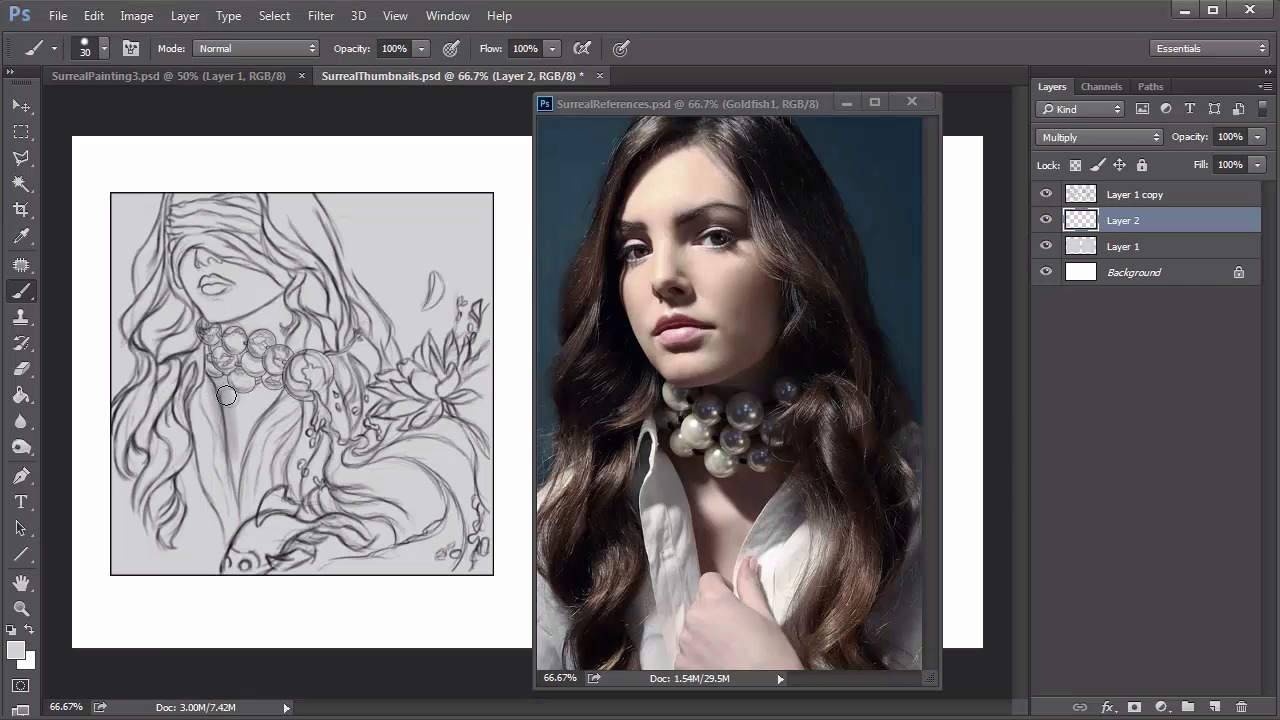The height and width of the screenshot is (720, 1280).
Task: Select the Paint Bucket tool
Action: pyautogui.click(x=21, y=395)
